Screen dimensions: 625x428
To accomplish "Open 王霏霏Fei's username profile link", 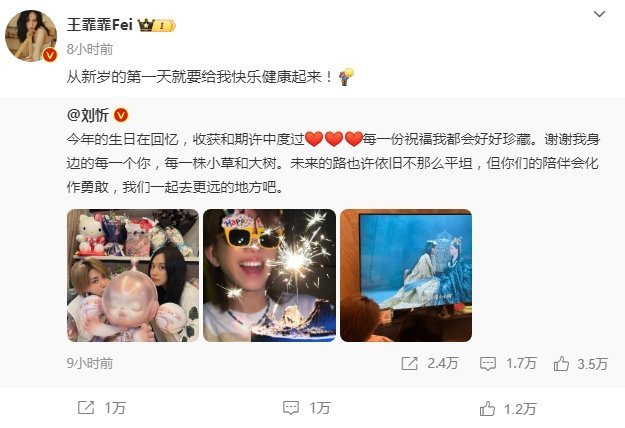I will tap(100, 25).
